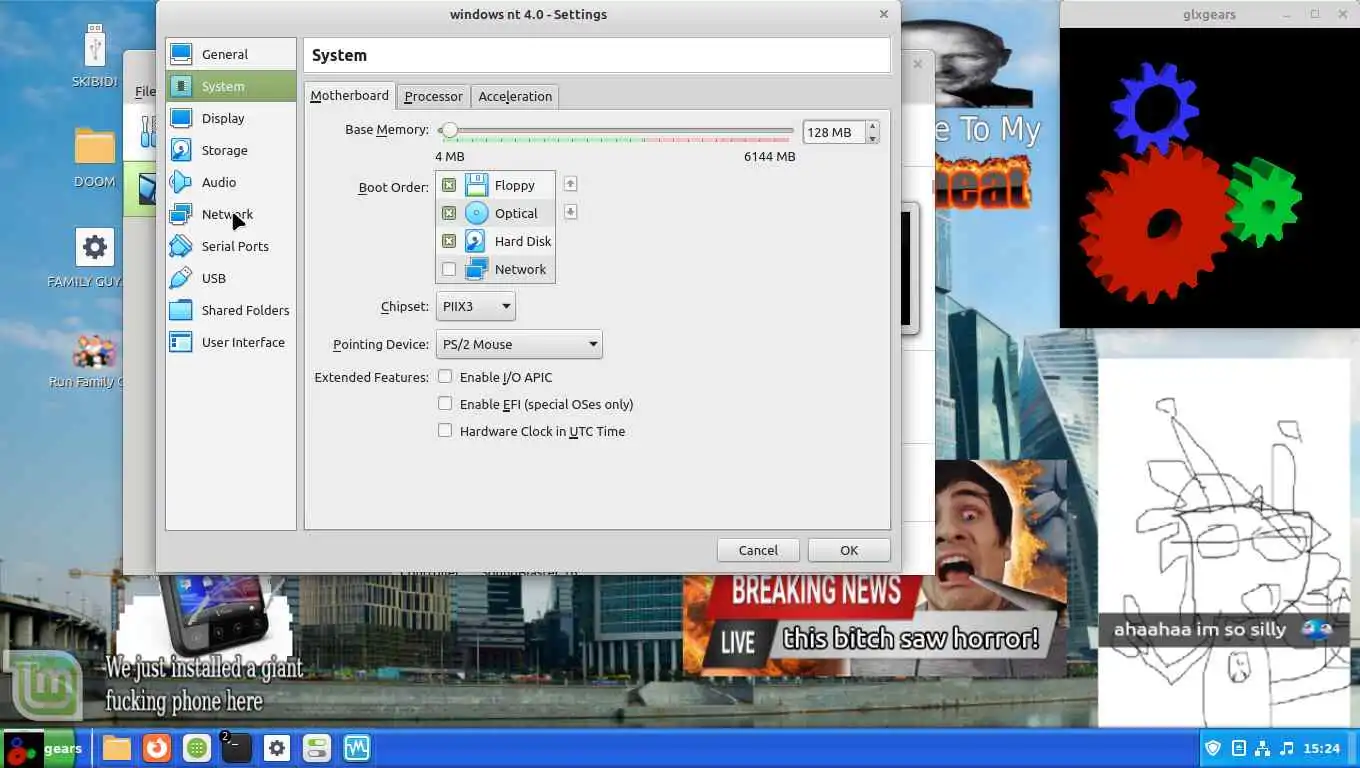Open the Serial Ports settings category
The height and width of the screenshot is (768, 1360).
(x=231, y=246)
